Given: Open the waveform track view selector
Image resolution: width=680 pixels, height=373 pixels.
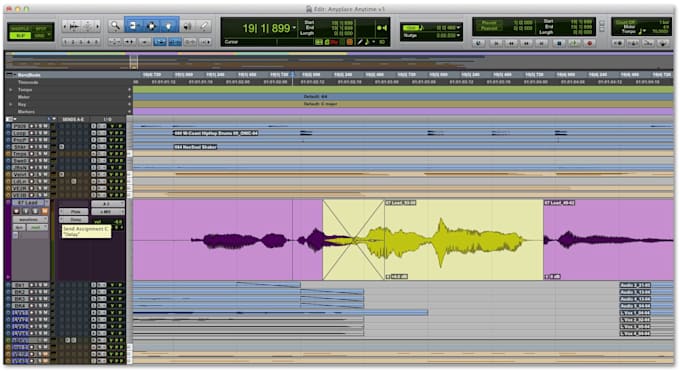Looking at the screenshot, I should click(x=30, y=219).
